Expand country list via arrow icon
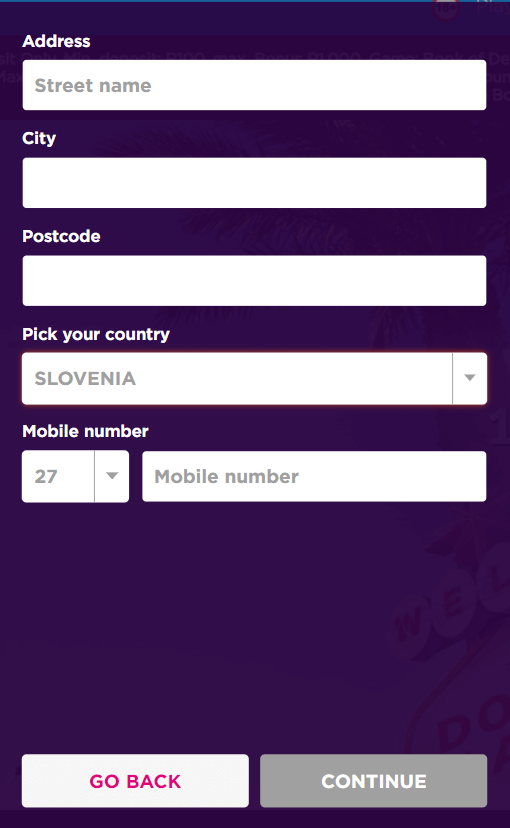The height and width of the screenshot is (828, 510). (469, 378)
